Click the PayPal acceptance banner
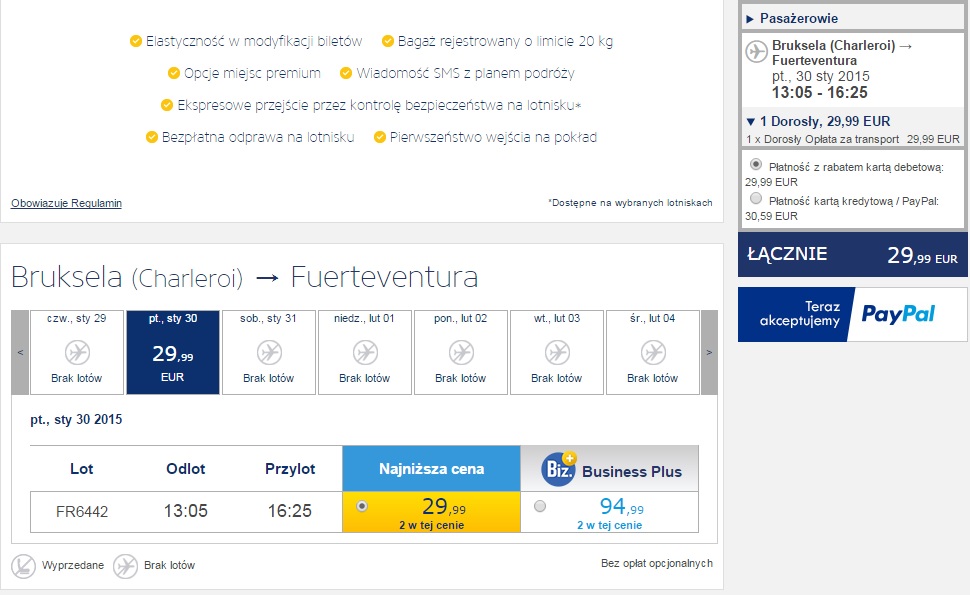This screenshot has height=595, width=970. tap(852, 314)
